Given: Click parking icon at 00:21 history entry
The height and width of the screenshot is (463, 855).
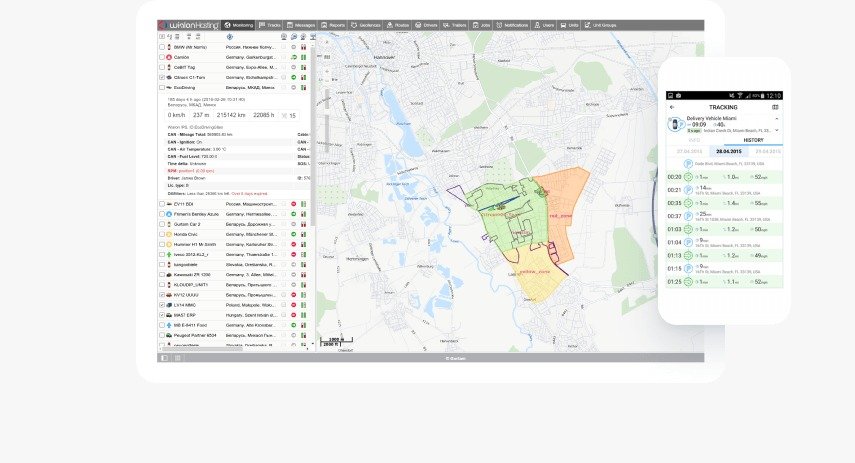Looking at the screenshot, I should point(688,189).
